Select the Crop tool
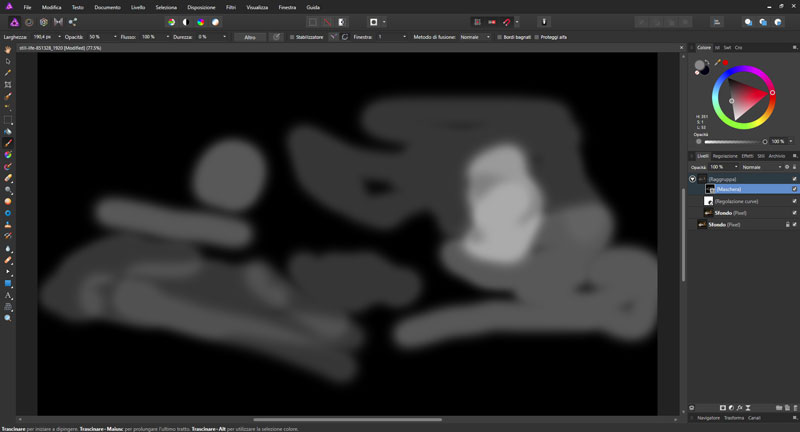The image size is (800, 432). click(x=8, y=85)
